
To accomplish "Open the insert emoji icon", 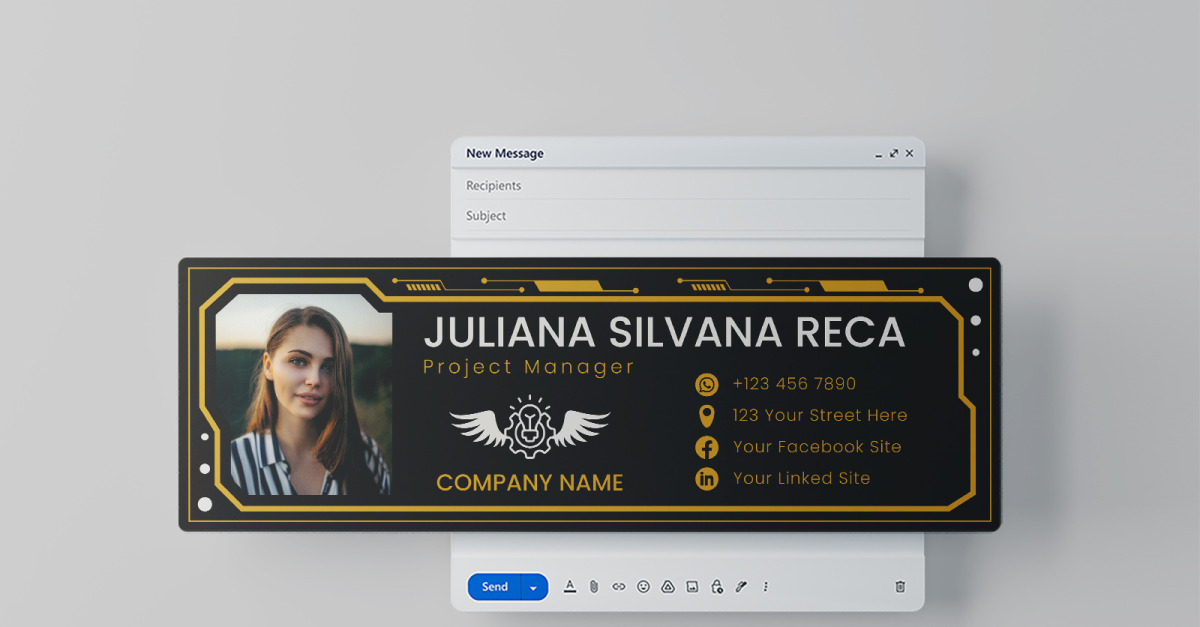I will pos(644,587).
